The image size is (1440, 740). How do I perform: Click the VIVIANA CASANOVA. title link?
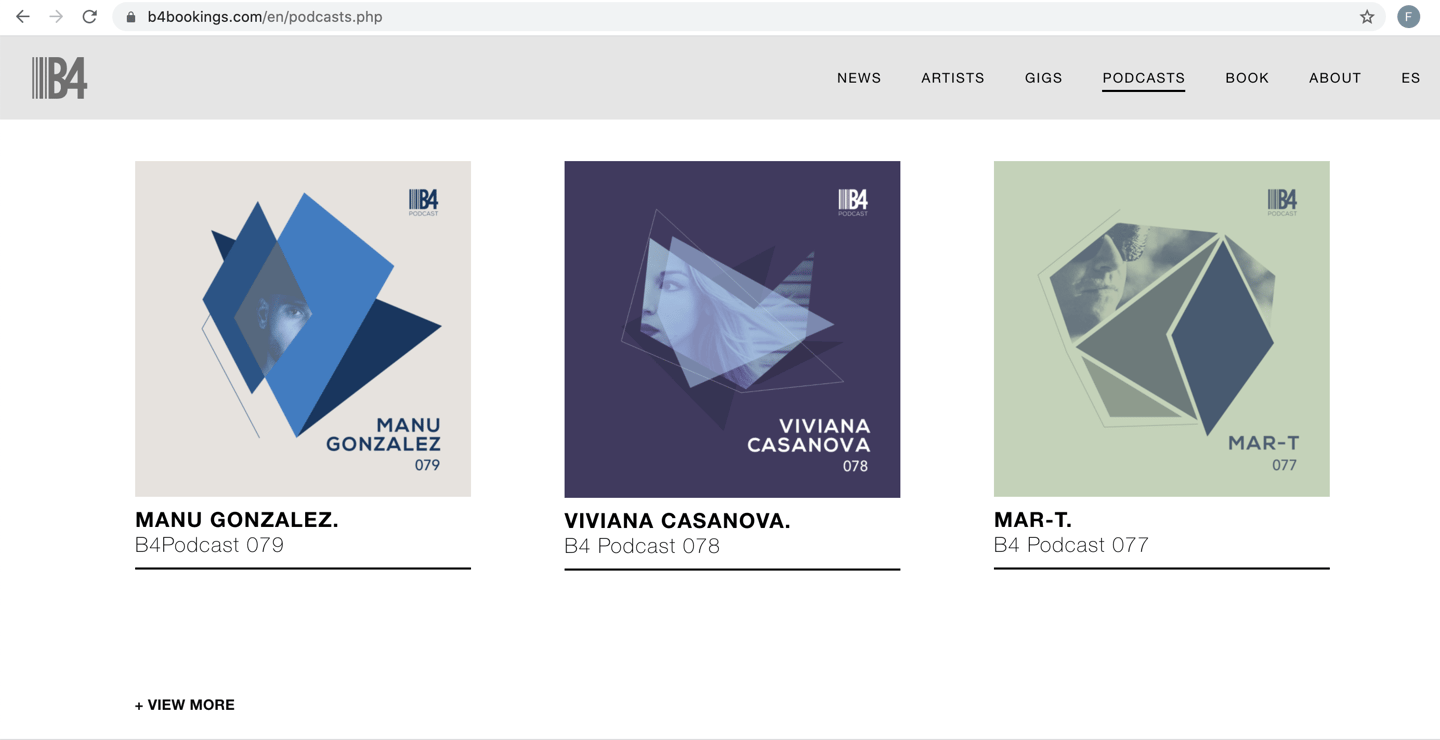(677, 521)
